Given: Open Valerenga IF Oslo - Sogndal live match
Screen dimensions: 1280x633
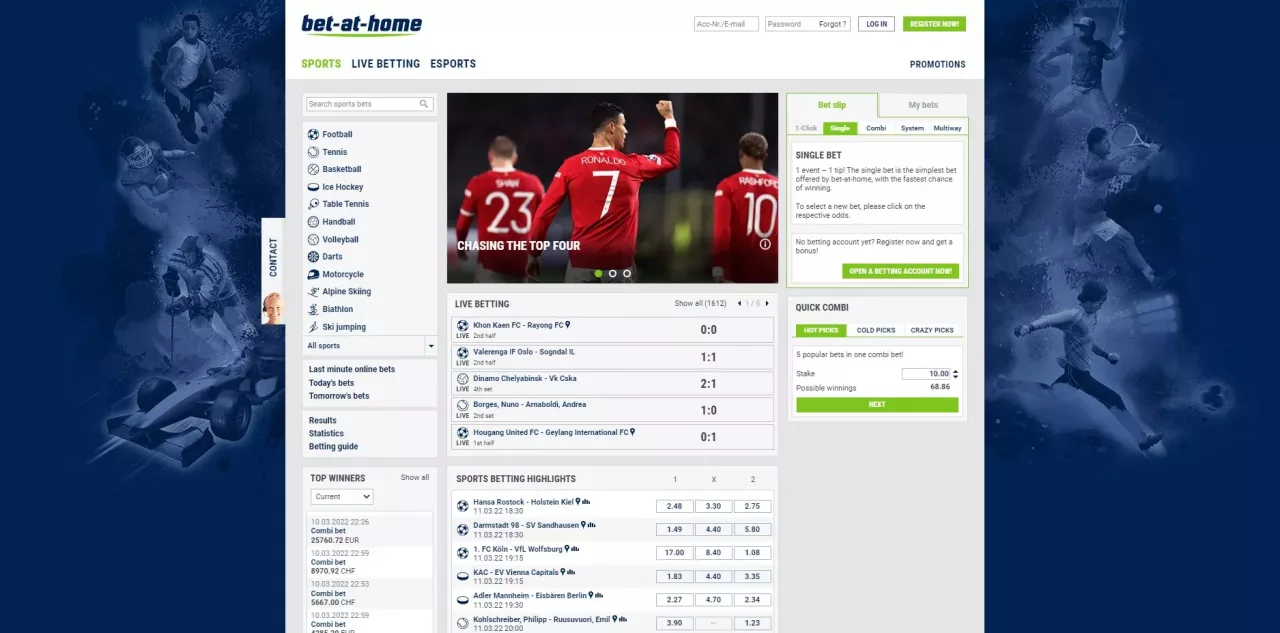Looking at the screenshot, I should tap(612, 357).
